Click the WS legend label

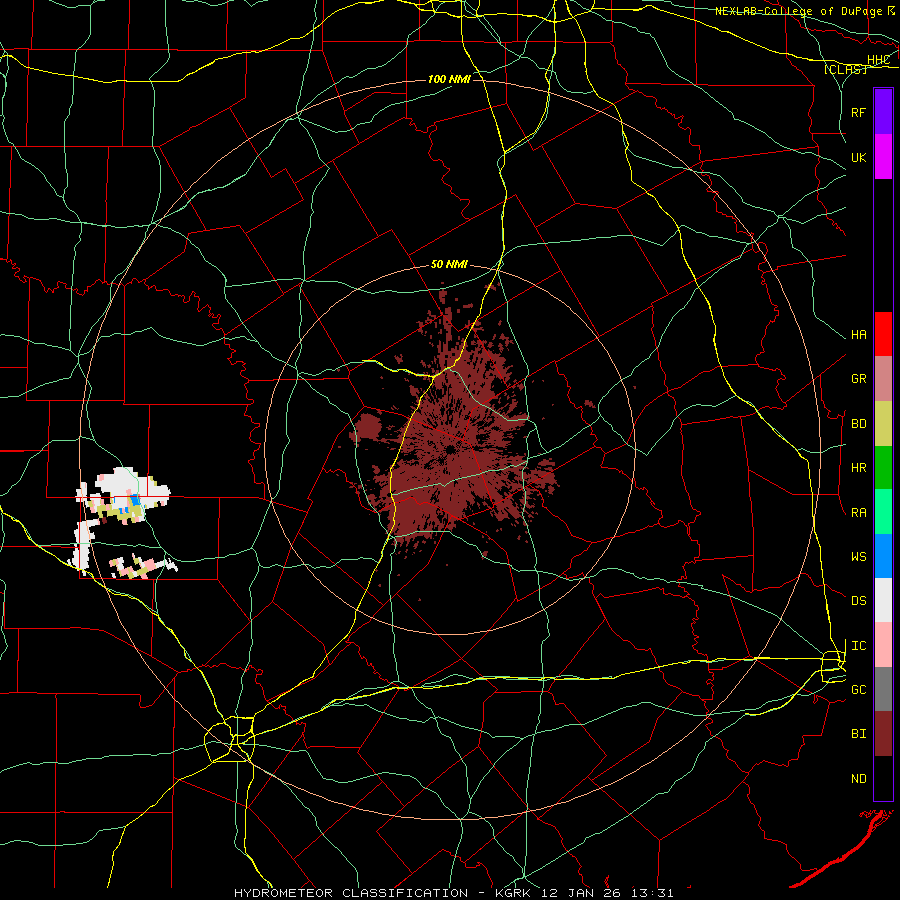click(x=858, y=556)
